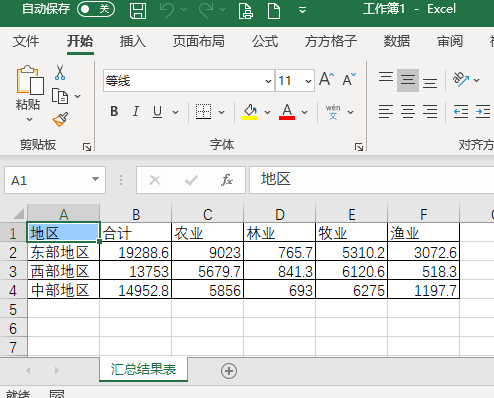Open Redo history dropdown arrow
The image size is (494, 398).
tap(223, 10)
